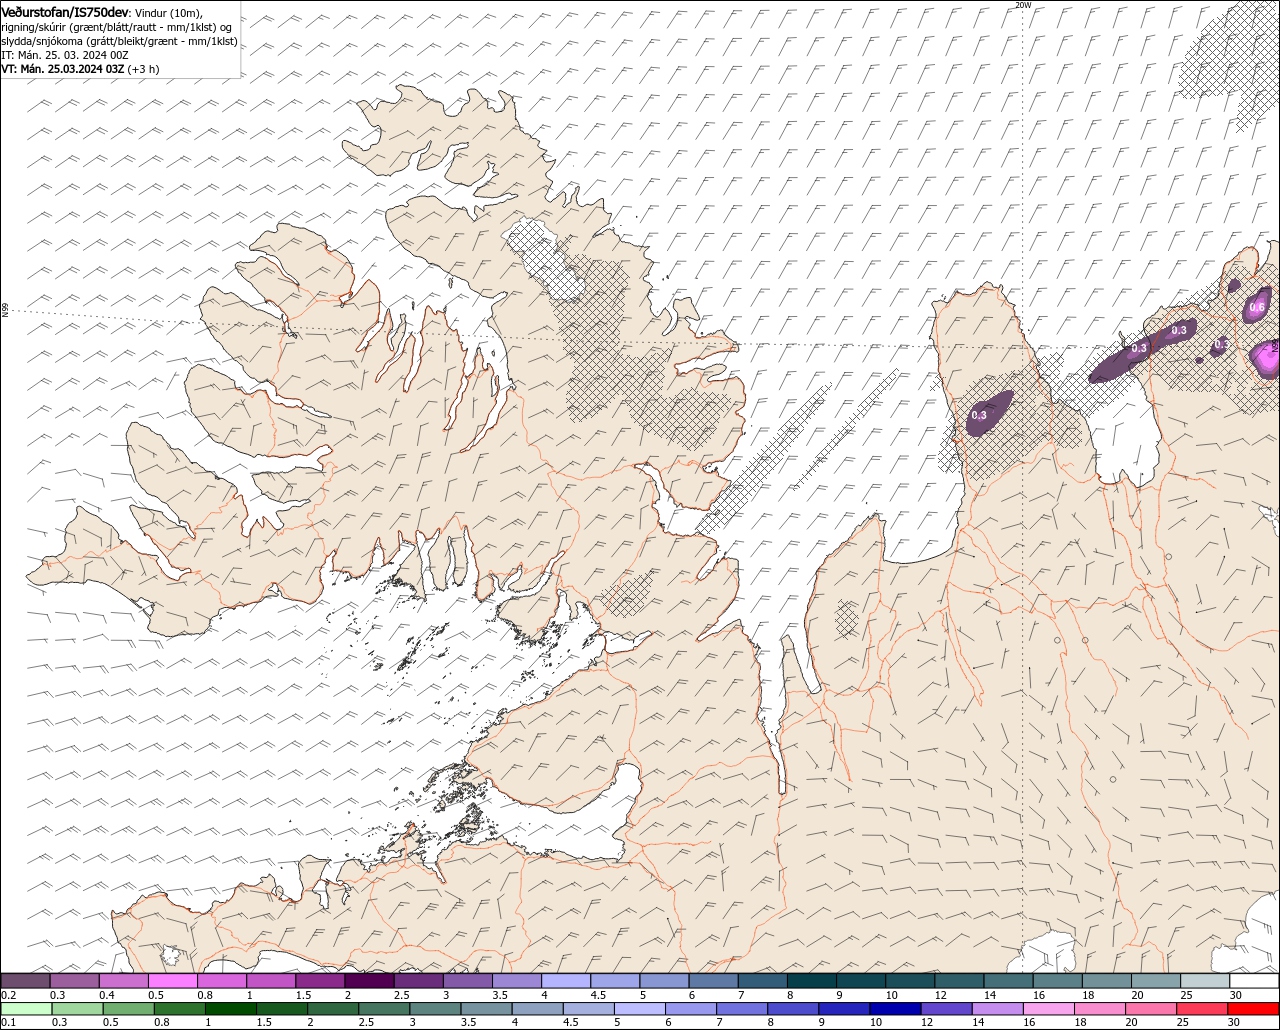The width and height of the screenshot is (1280, 1030).
Task: Pick the dark teal snow swatch starting at 8
Action: [x=811, y=981]
